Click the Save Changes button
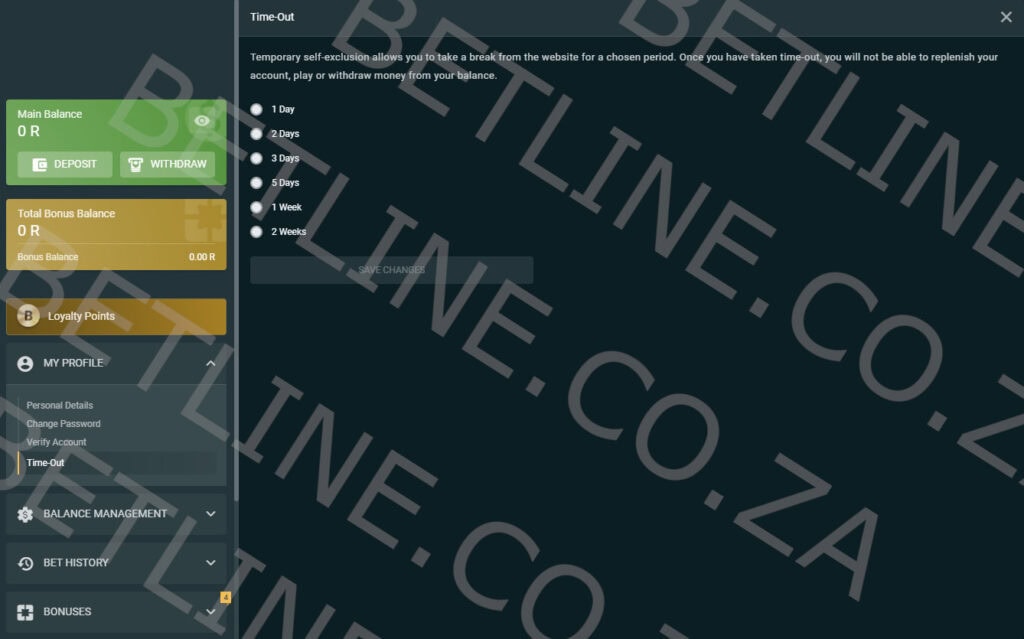Image resolution: width=1024 pixels, height=639 pixels. (x=392, y=270)
